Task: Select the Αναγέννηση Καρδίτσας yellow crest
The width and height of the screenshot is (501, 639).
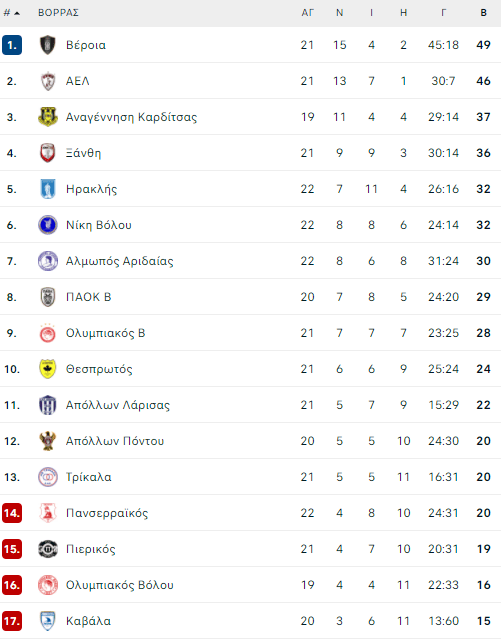Action: point(48,117)
